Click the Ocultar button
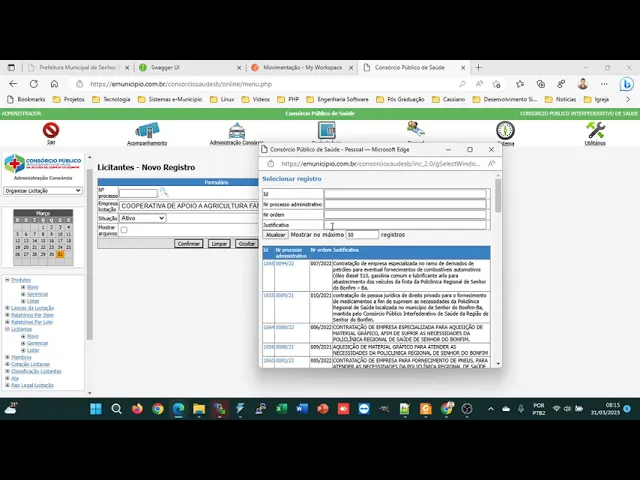 (x=247, y=244)
